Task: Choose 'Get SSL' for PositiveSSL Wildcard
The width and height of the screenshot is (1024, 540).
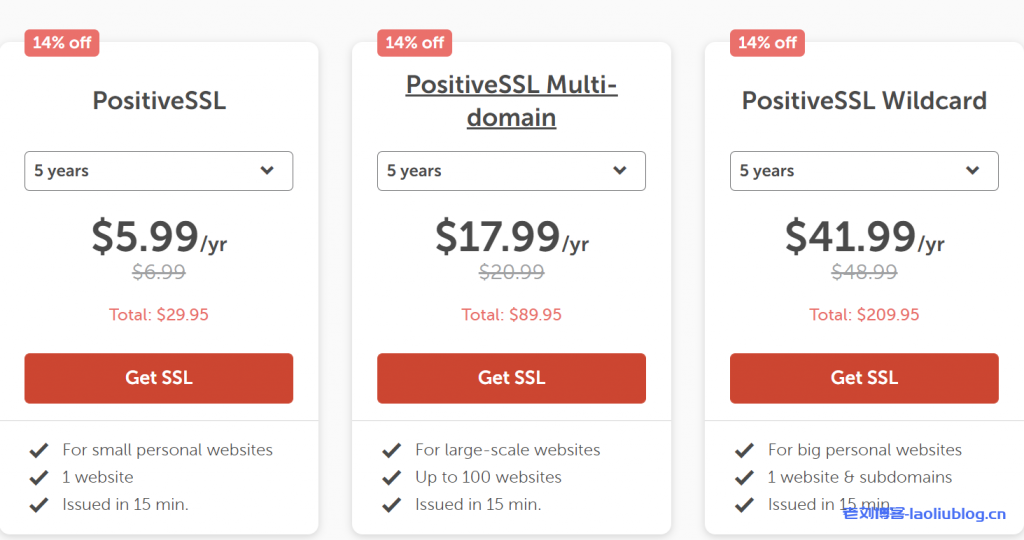Action: 864,378
